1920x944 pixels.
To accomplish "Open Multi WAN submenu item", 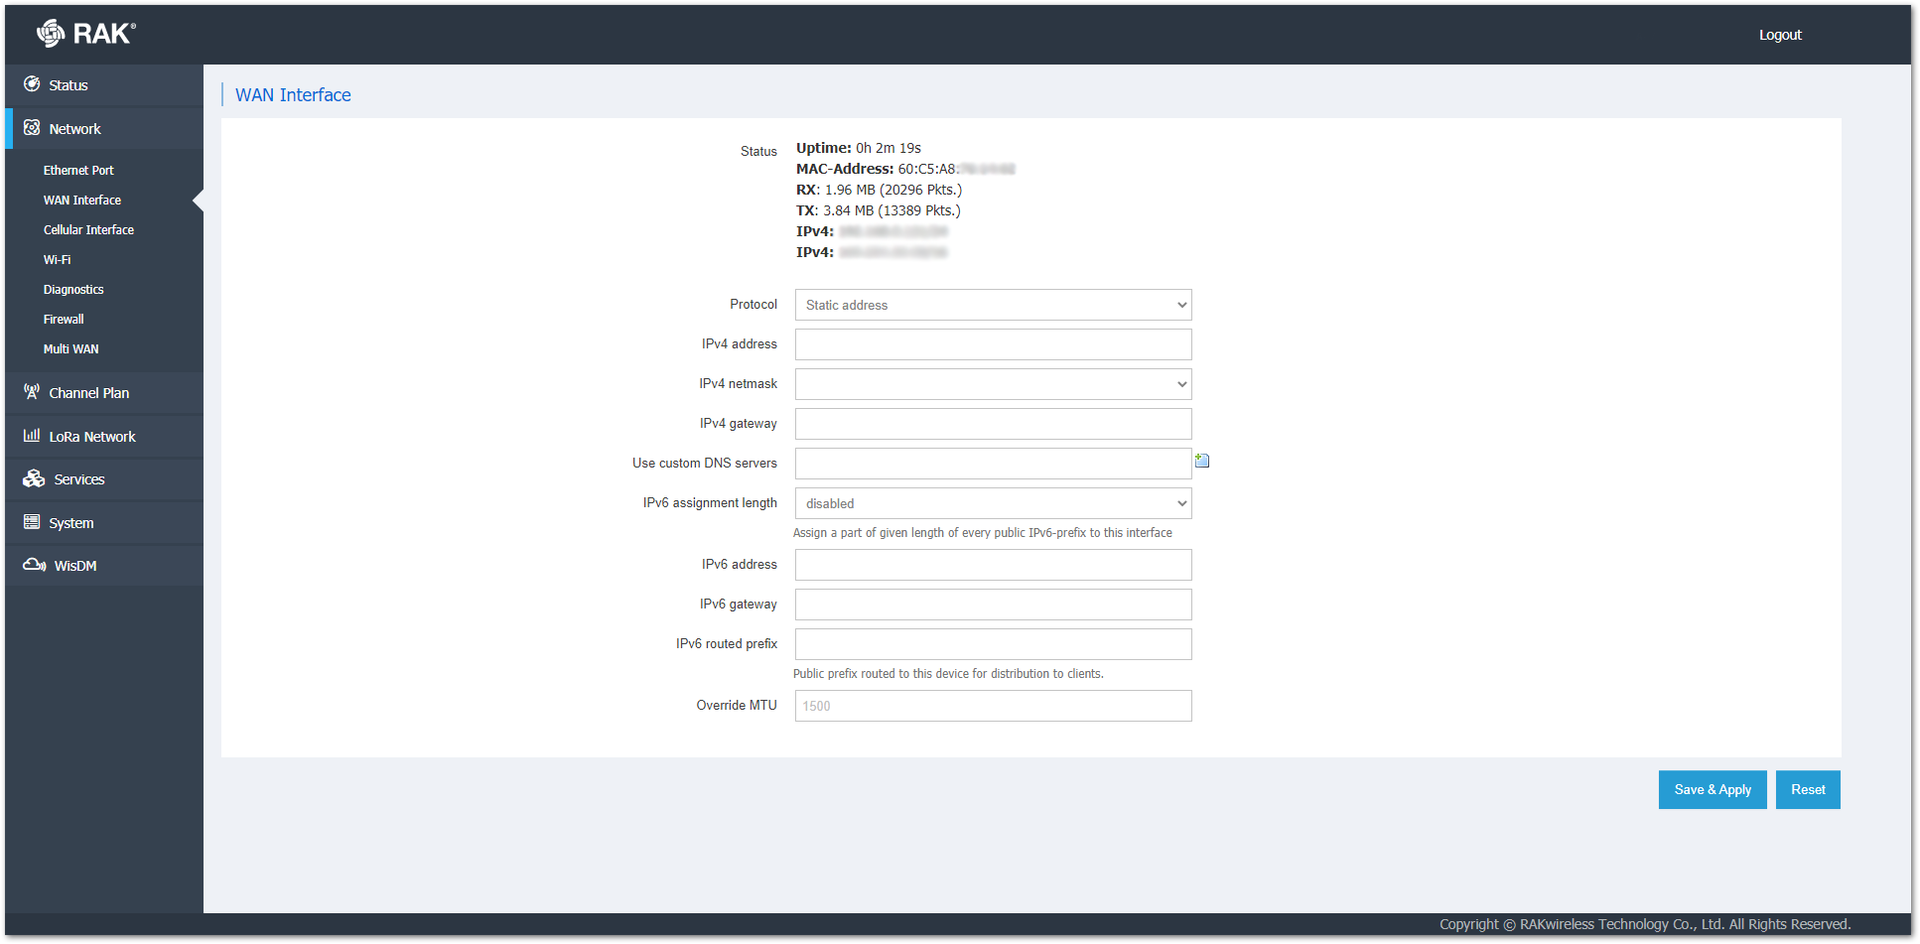I will coord(71,349).
